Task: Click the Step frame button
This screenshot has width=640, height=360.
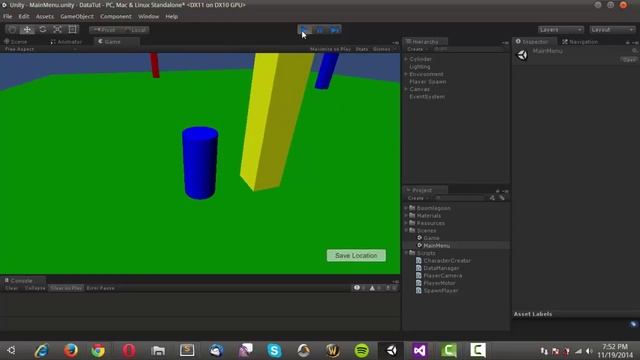Action: [x=335, y=29]
